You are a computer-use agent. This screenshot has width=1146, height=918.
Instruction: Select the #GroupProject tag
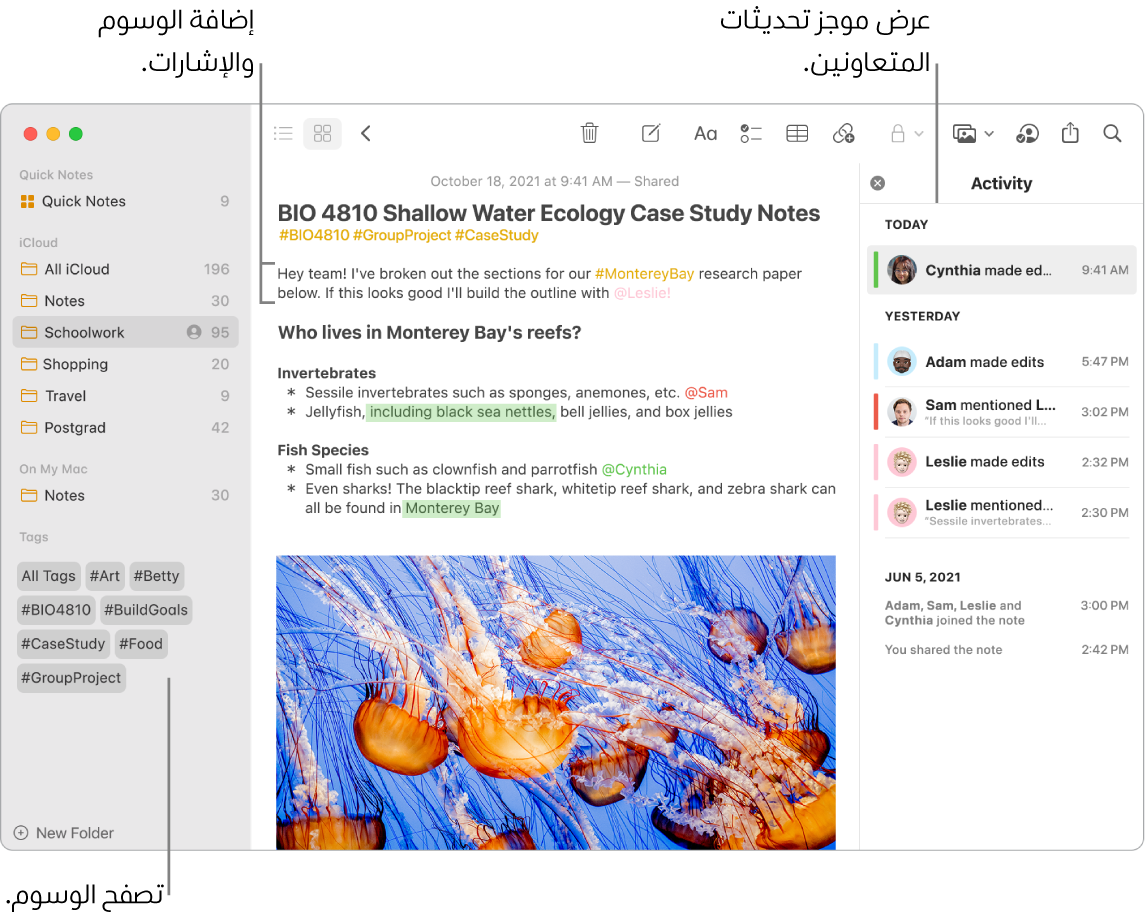(71, 678)
